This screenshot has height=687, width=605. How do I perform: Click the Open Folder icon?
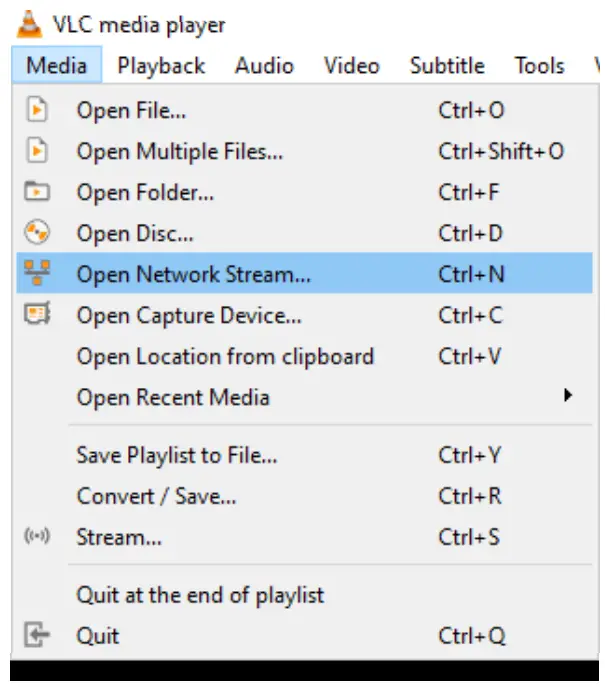(x=36, y=192)
